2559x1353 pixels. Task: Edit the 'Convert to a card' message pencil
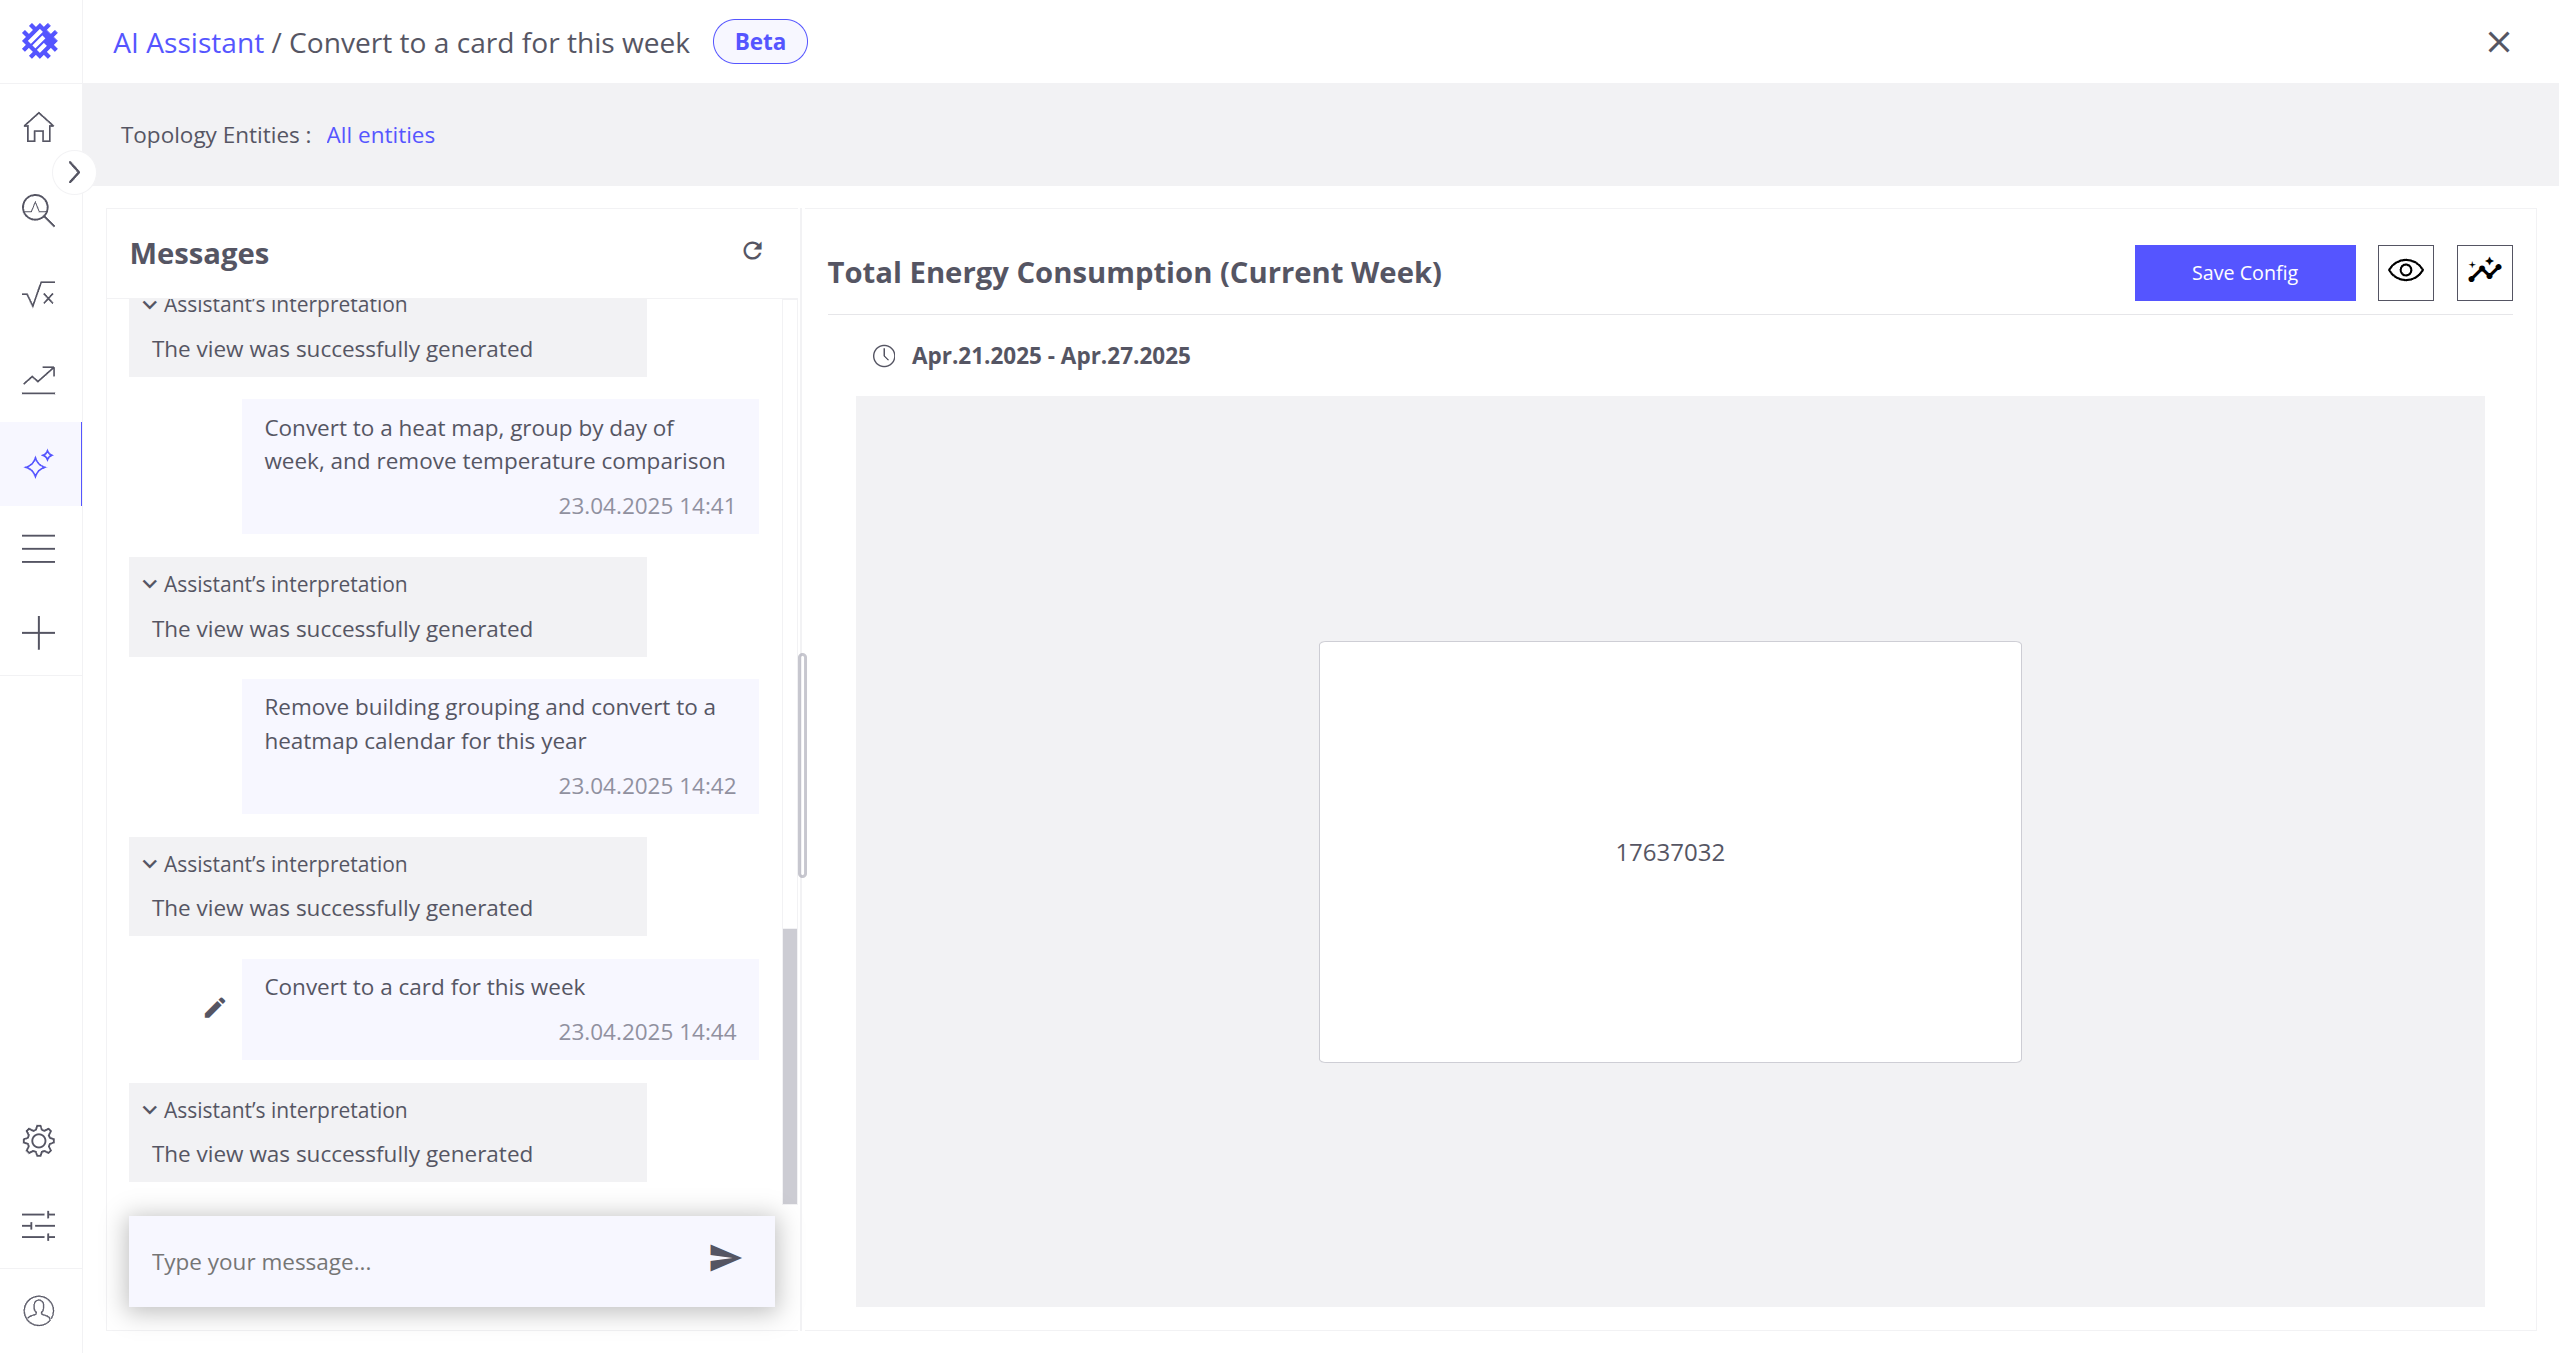click(x=214, y=1008)
